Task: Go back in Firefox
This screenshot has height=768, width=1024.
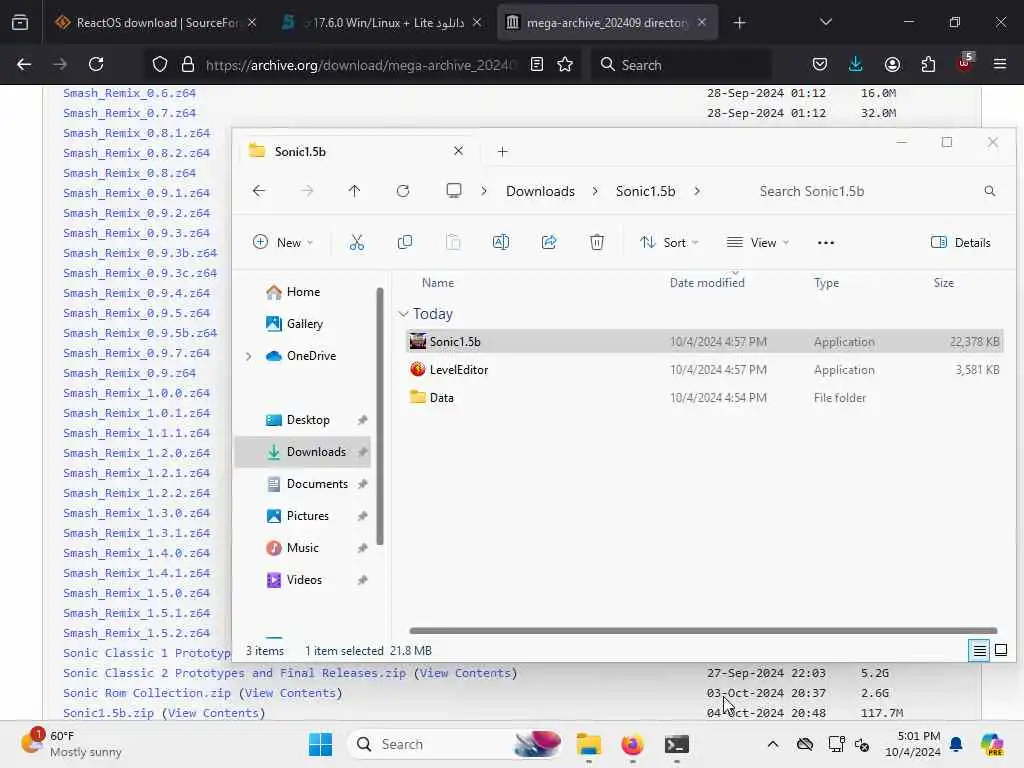Action: coord(24,64)
